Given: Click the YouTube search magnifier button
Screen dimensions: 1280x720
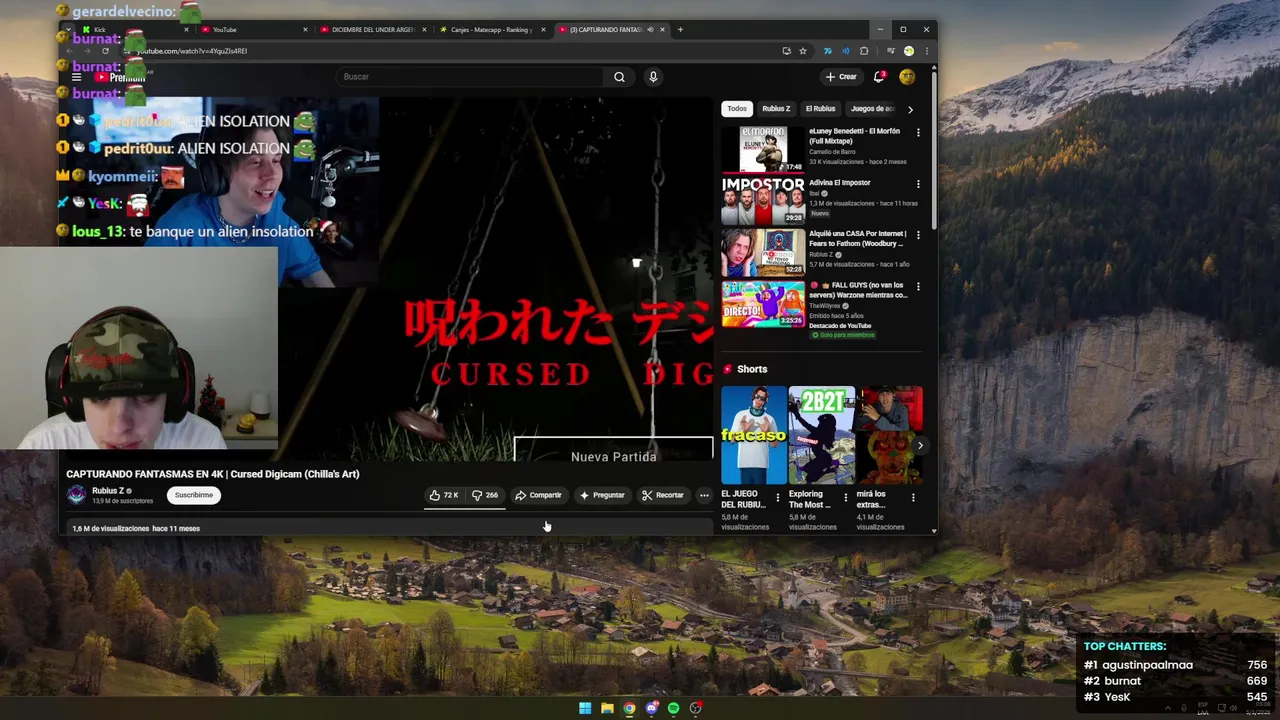Looking at the screenshot, I should click(619, 77).
